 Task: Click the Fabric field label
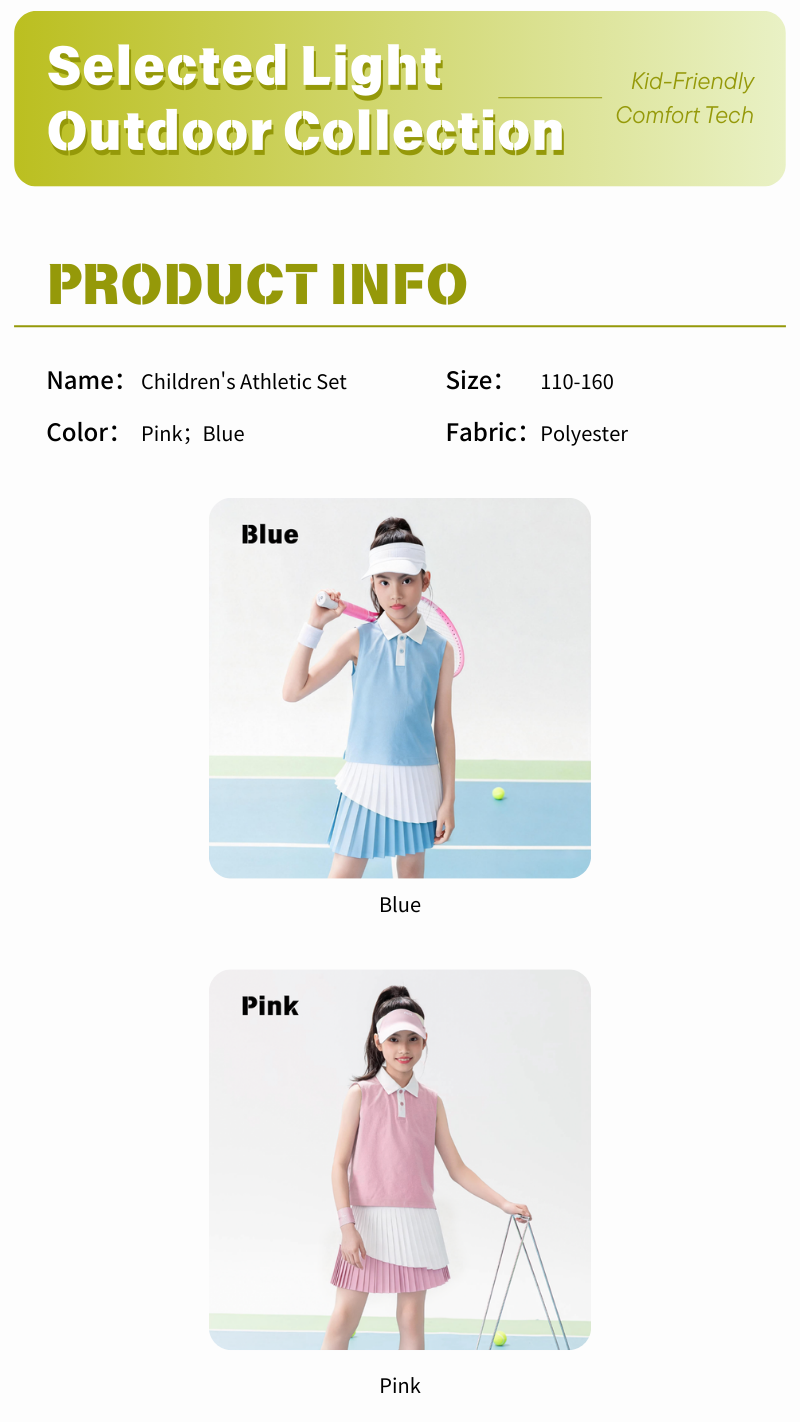click(487, 433)
